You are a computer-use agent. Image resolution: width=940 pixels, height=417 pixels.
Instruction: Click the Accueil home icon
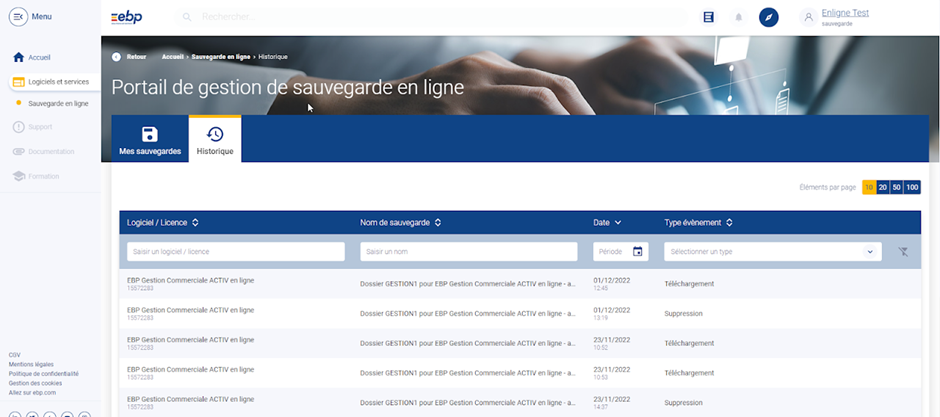point(19,58)
